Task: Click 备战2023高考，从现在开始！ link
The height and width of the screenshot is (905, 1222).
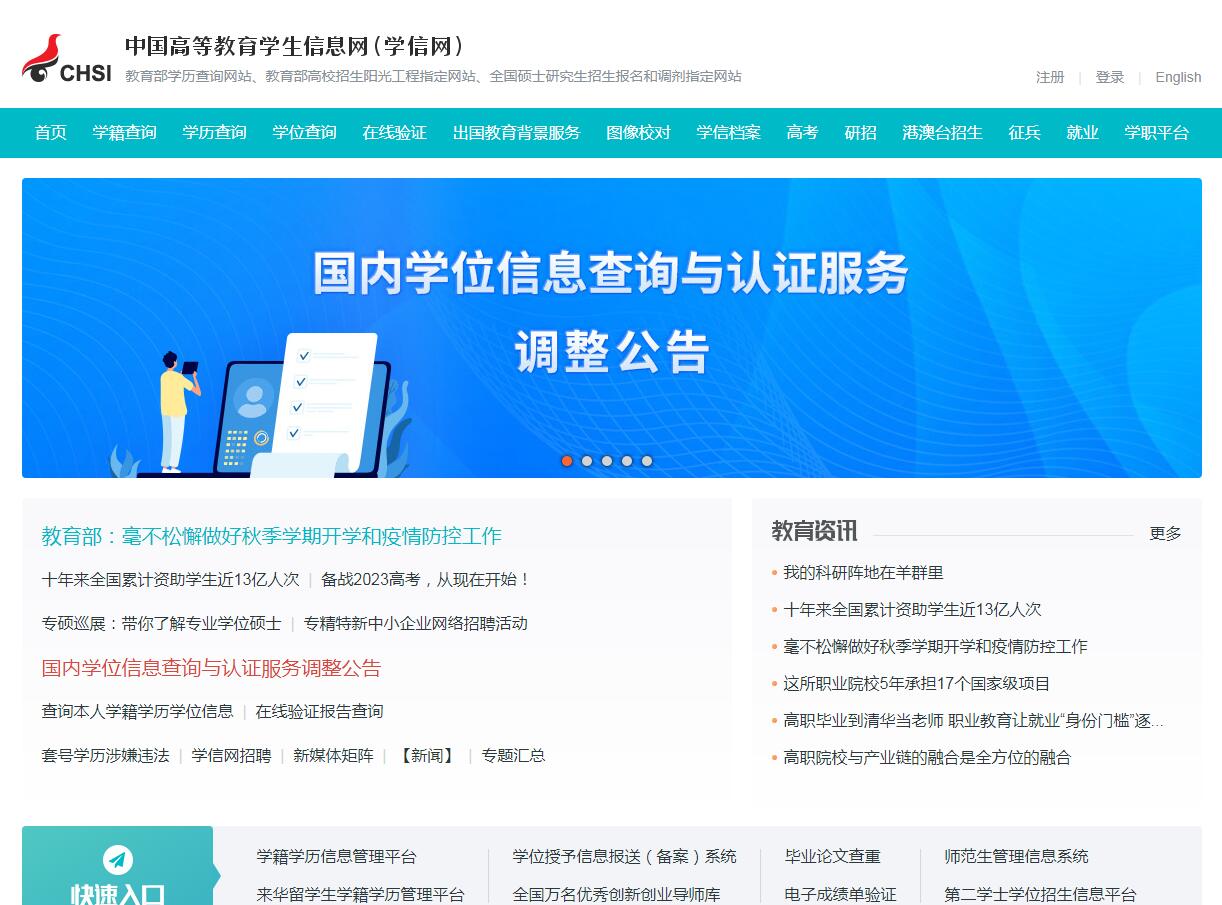Action: click(x=423, y=580)
